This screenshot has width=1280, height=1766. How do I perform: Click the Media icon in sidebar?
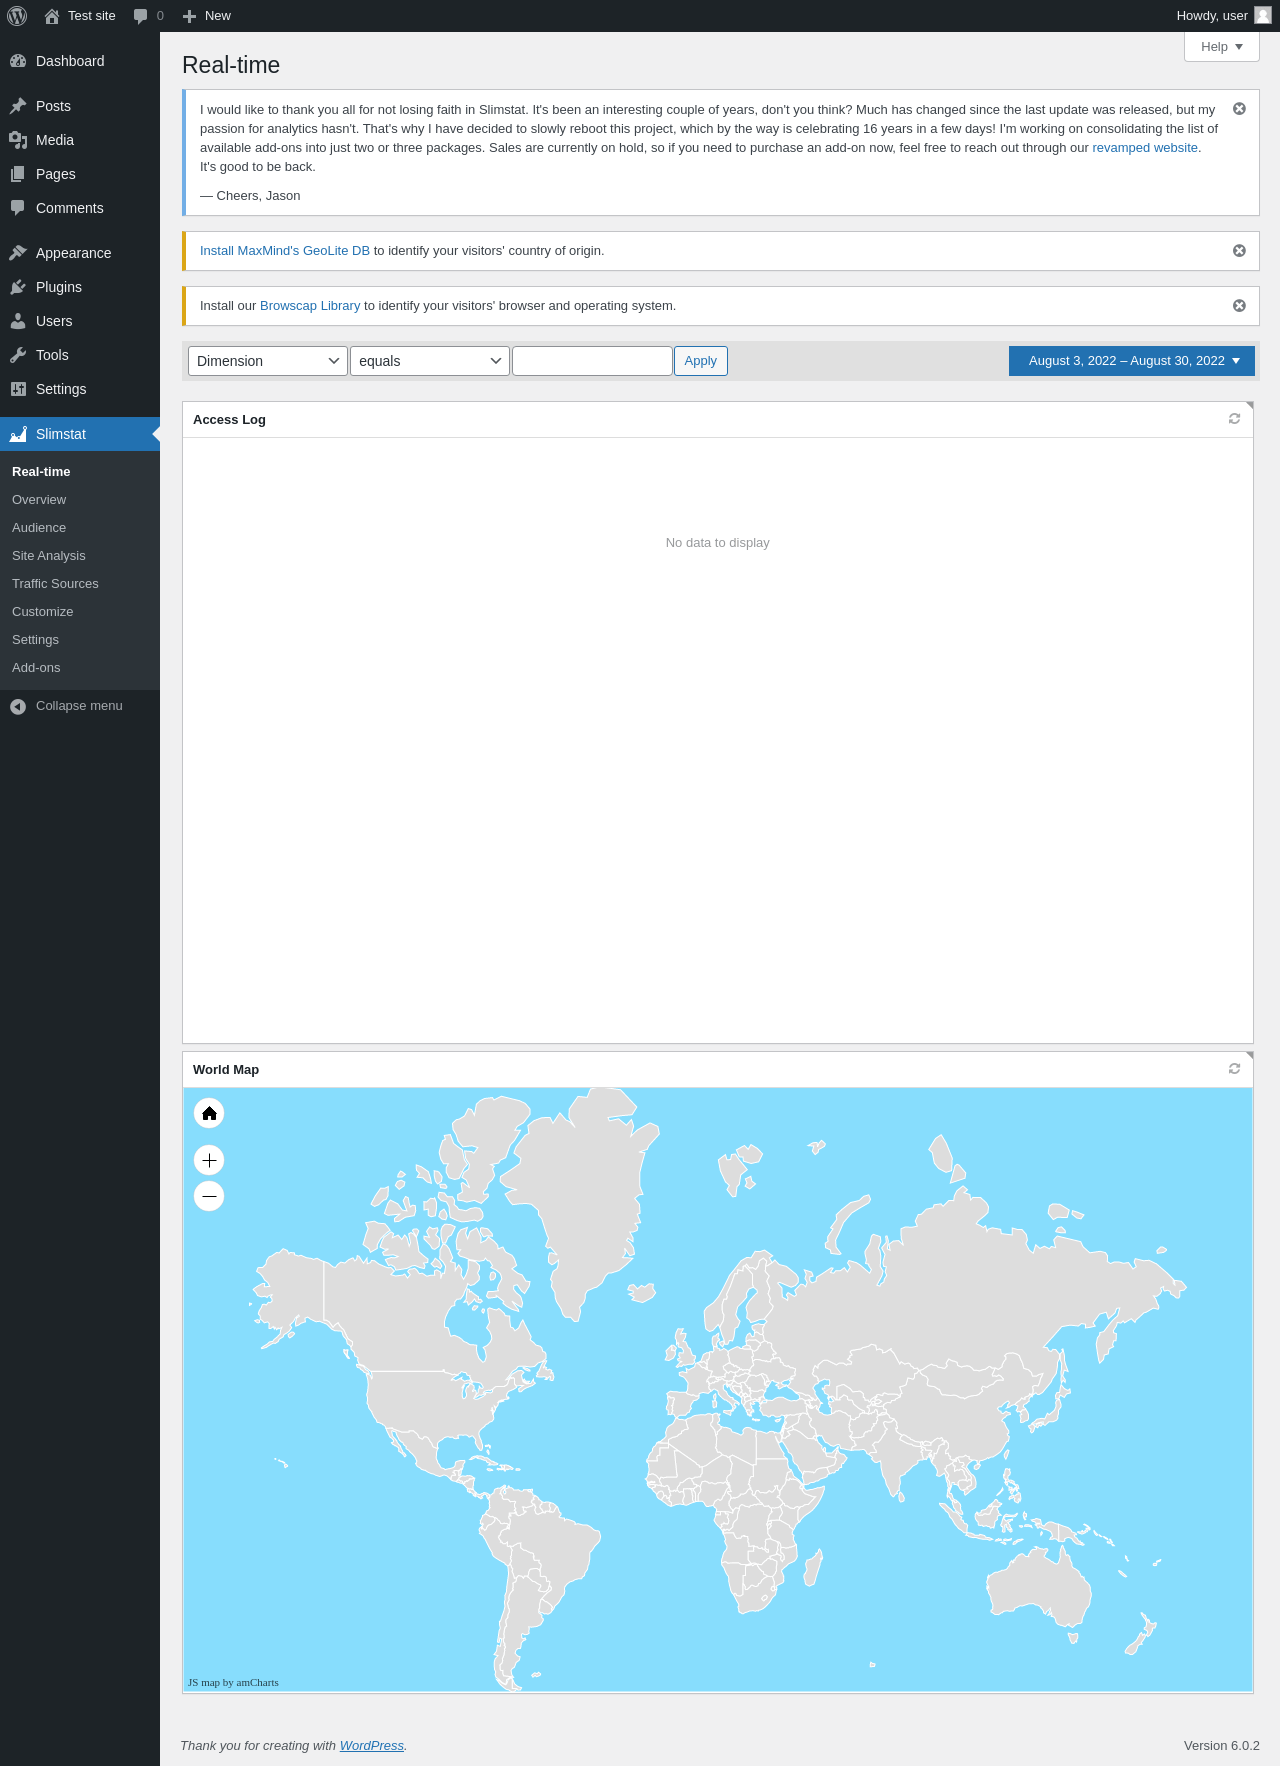click(18, 140)
